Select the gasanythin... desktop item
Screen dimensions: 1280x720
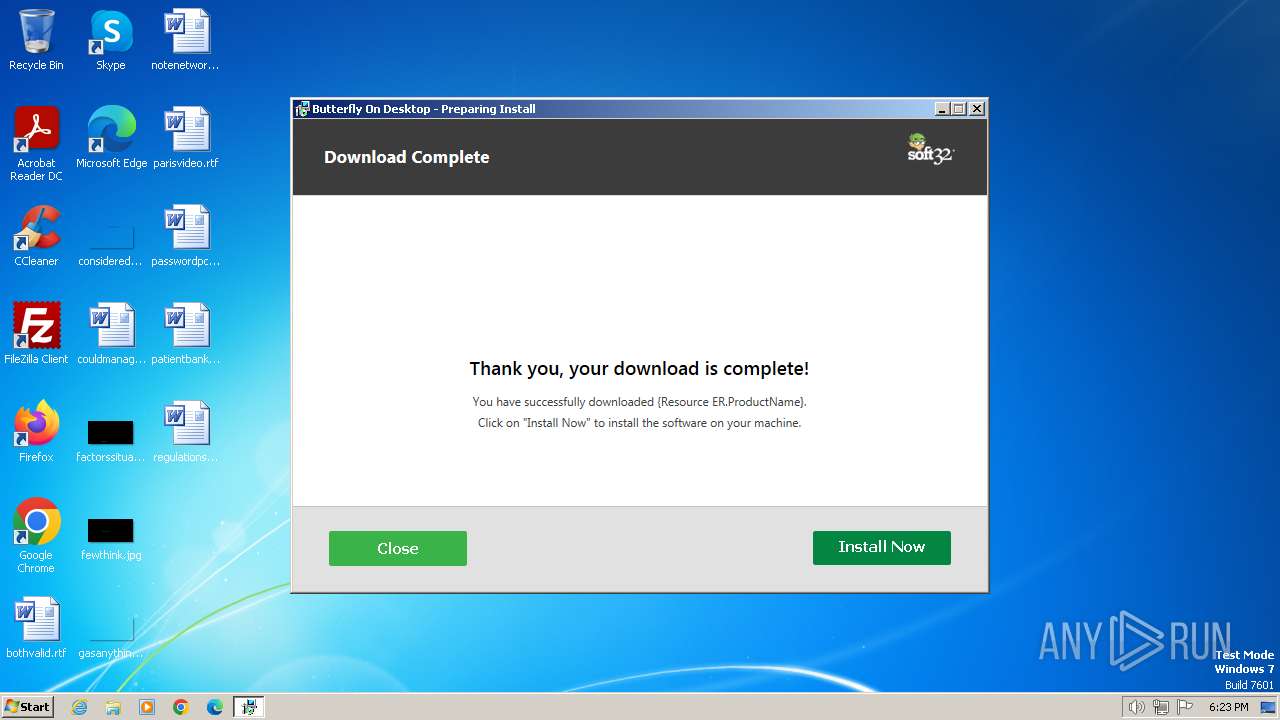pyautogui.click(x=111, y=639)
